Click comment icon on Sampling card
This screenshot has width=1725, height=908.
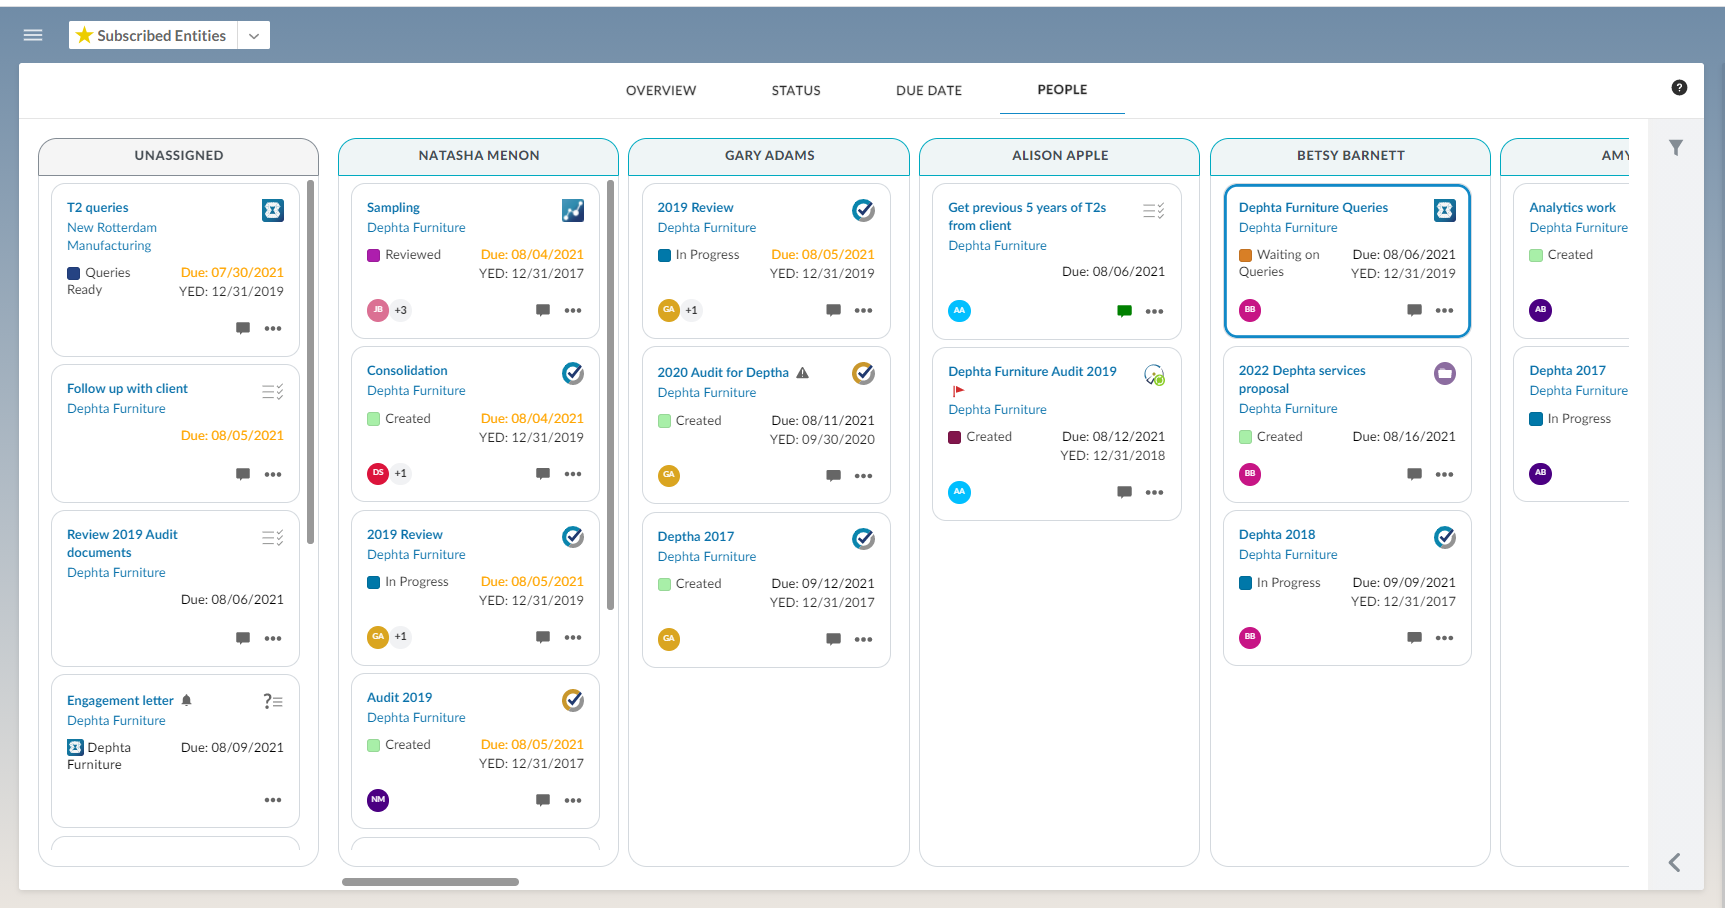click(542, 310)
